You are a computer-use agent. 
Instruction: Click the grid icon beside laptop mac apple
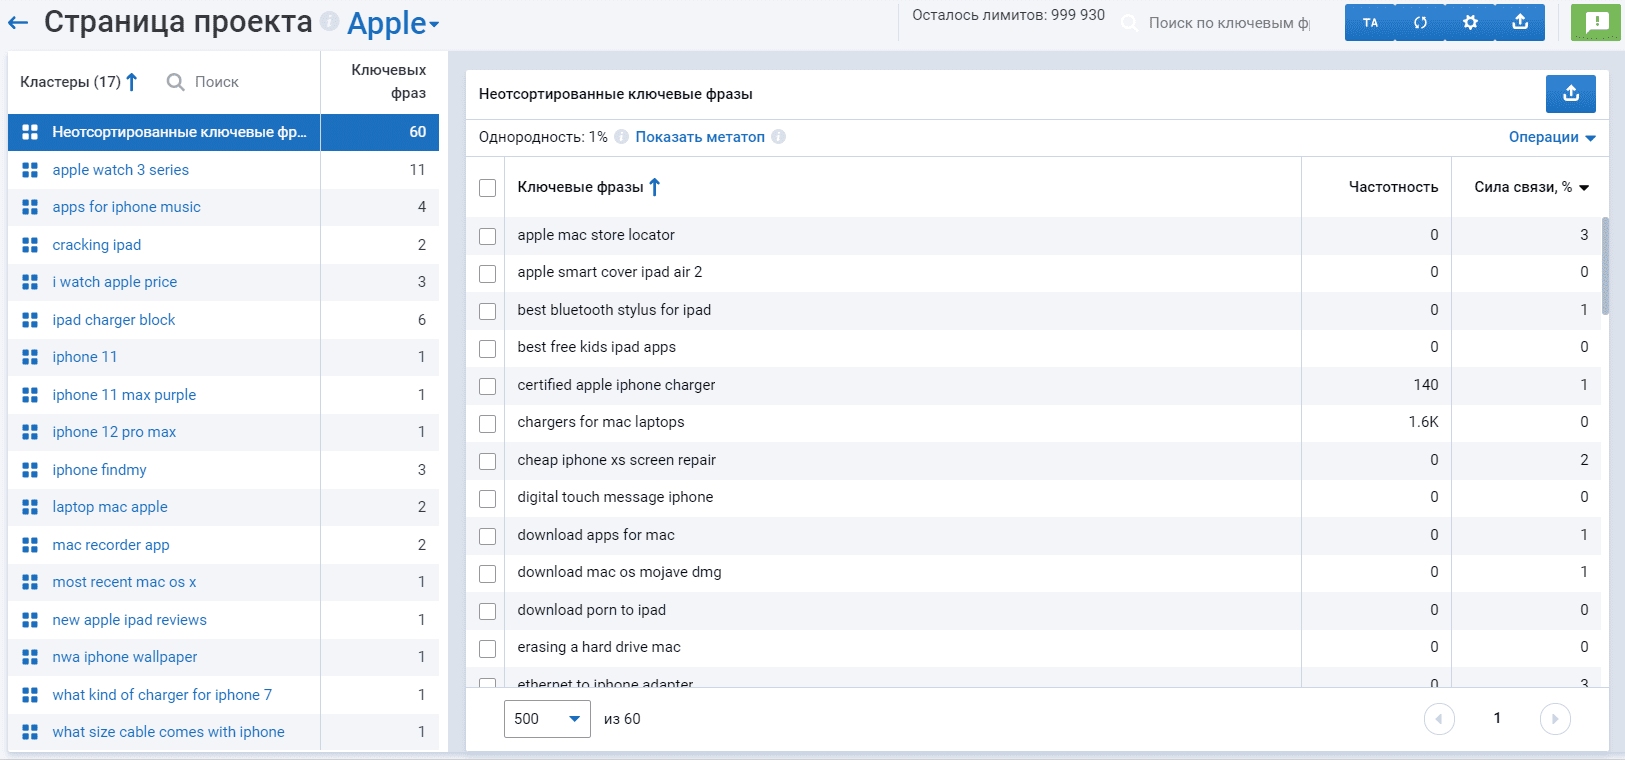tap(30, 507)
